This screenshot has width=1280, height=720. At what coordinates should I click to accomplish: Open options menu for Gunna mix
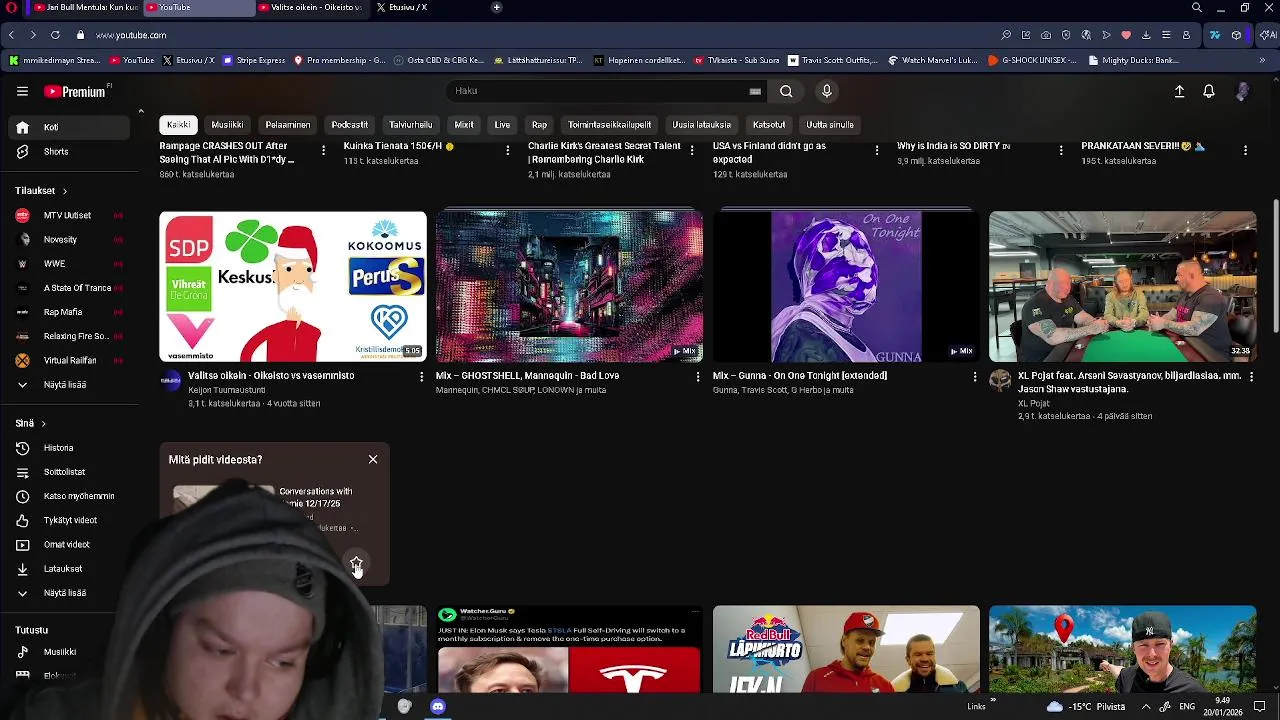975,377
